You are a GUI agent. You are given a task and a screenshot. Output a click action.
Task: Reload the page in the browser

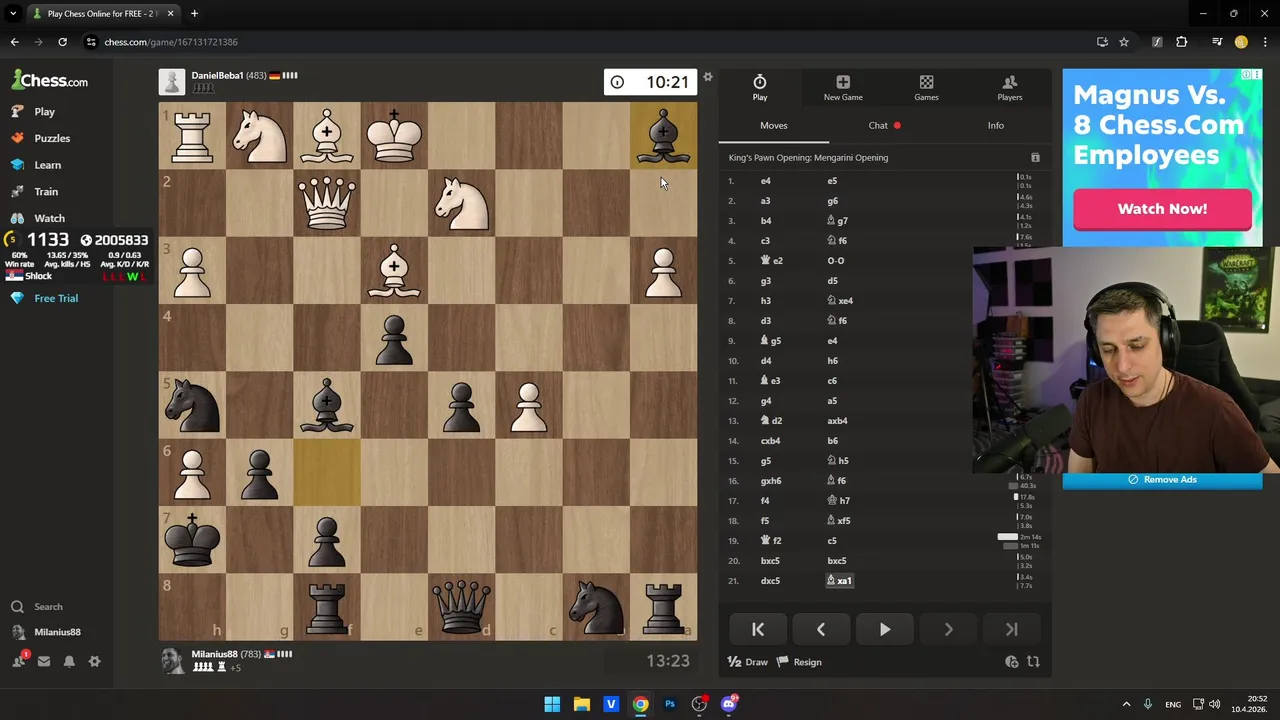(x=62, y=42)
